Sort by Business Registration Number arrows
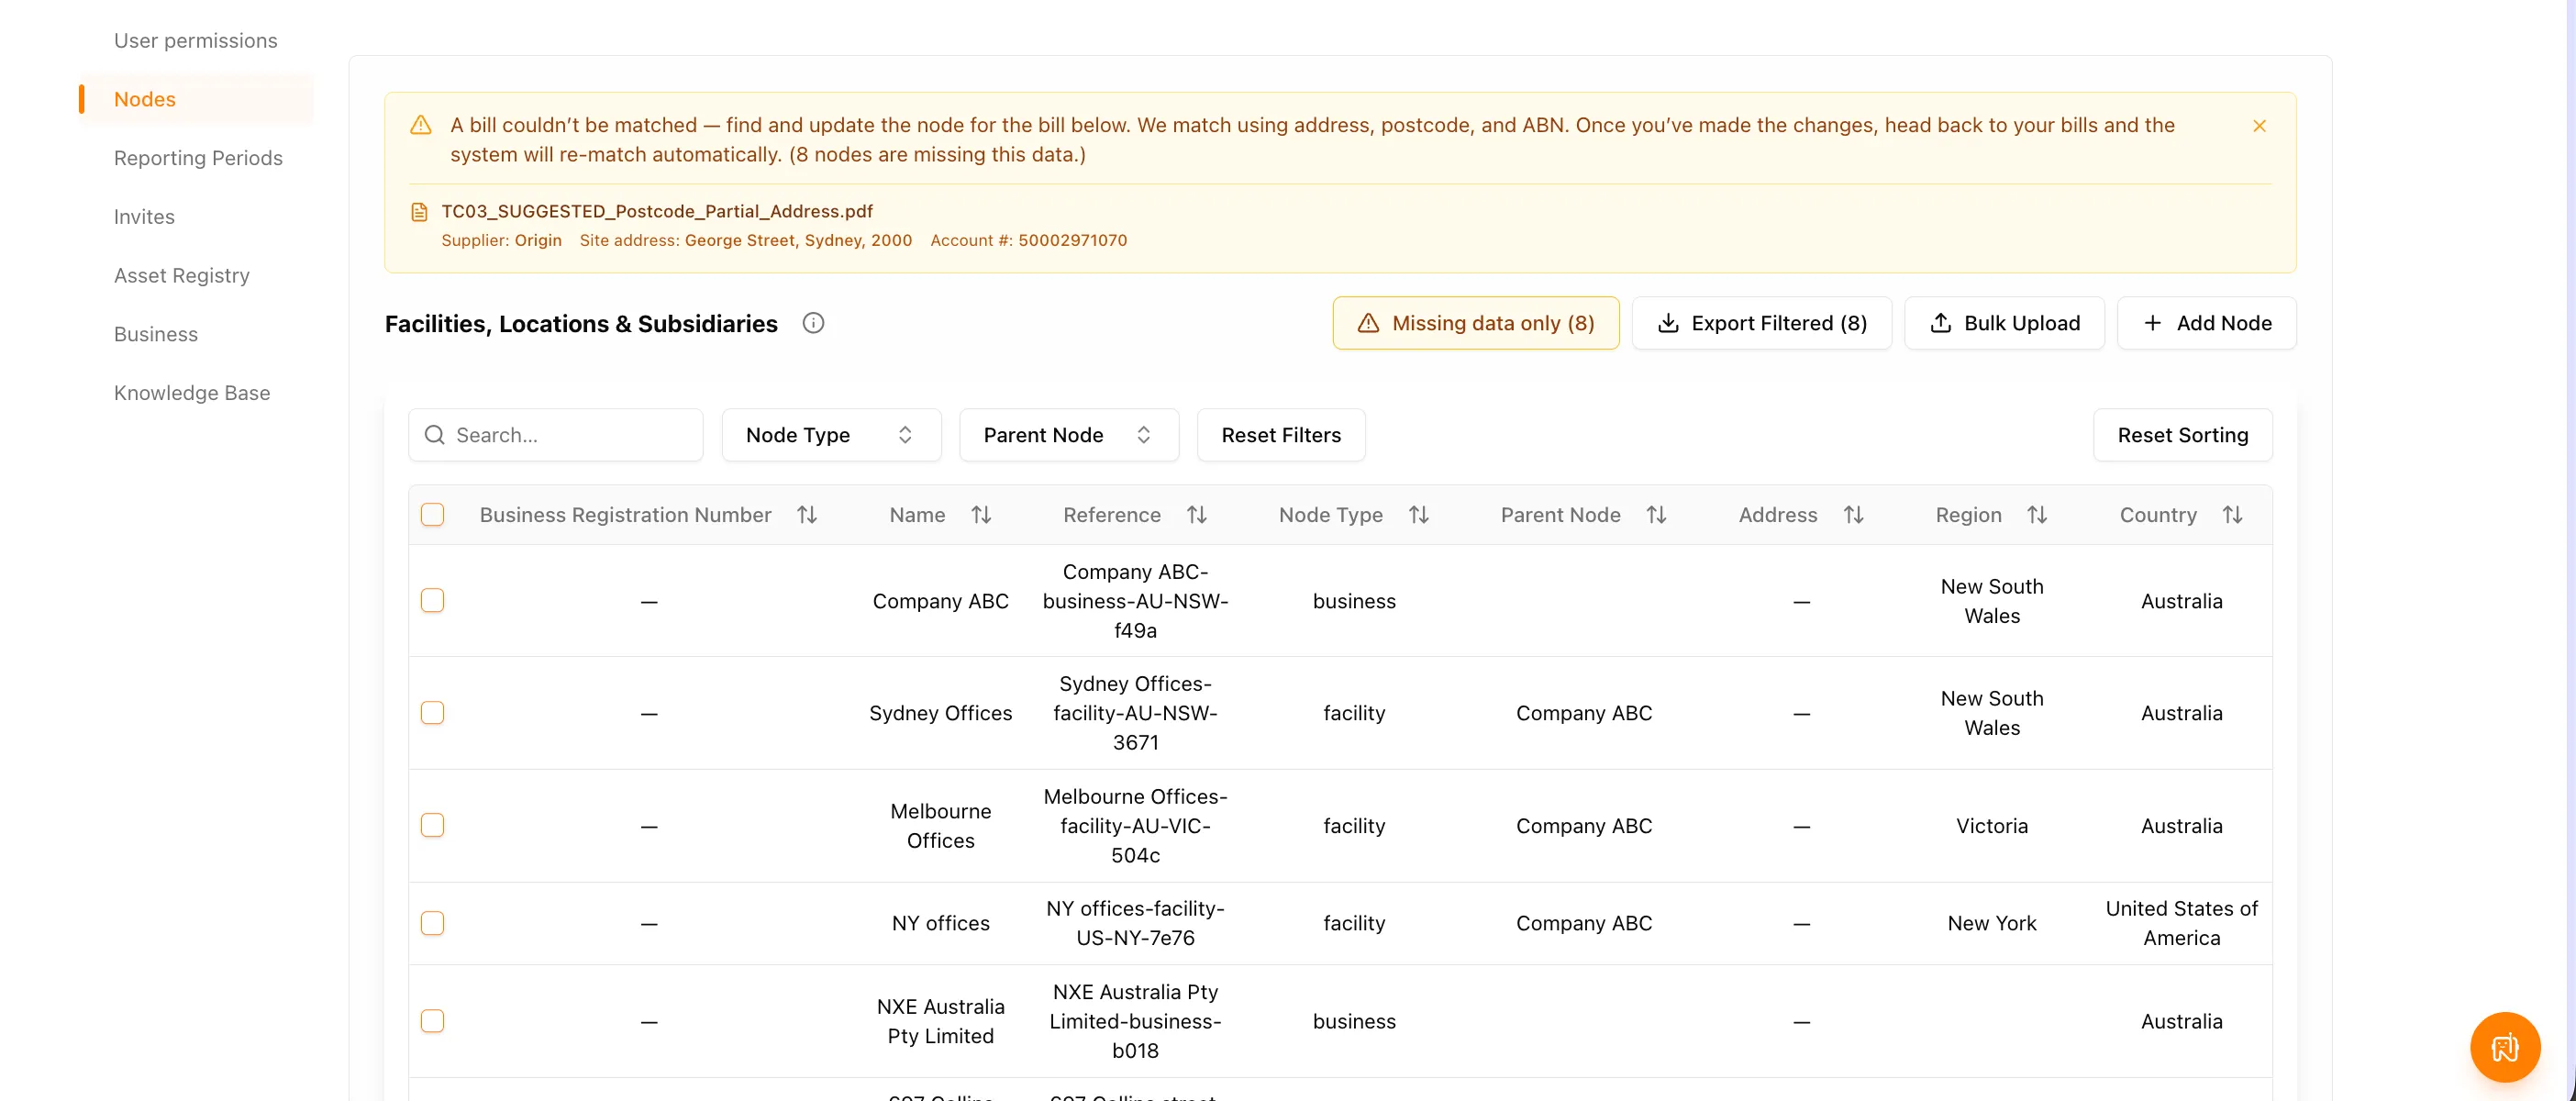 pos(807,515)
